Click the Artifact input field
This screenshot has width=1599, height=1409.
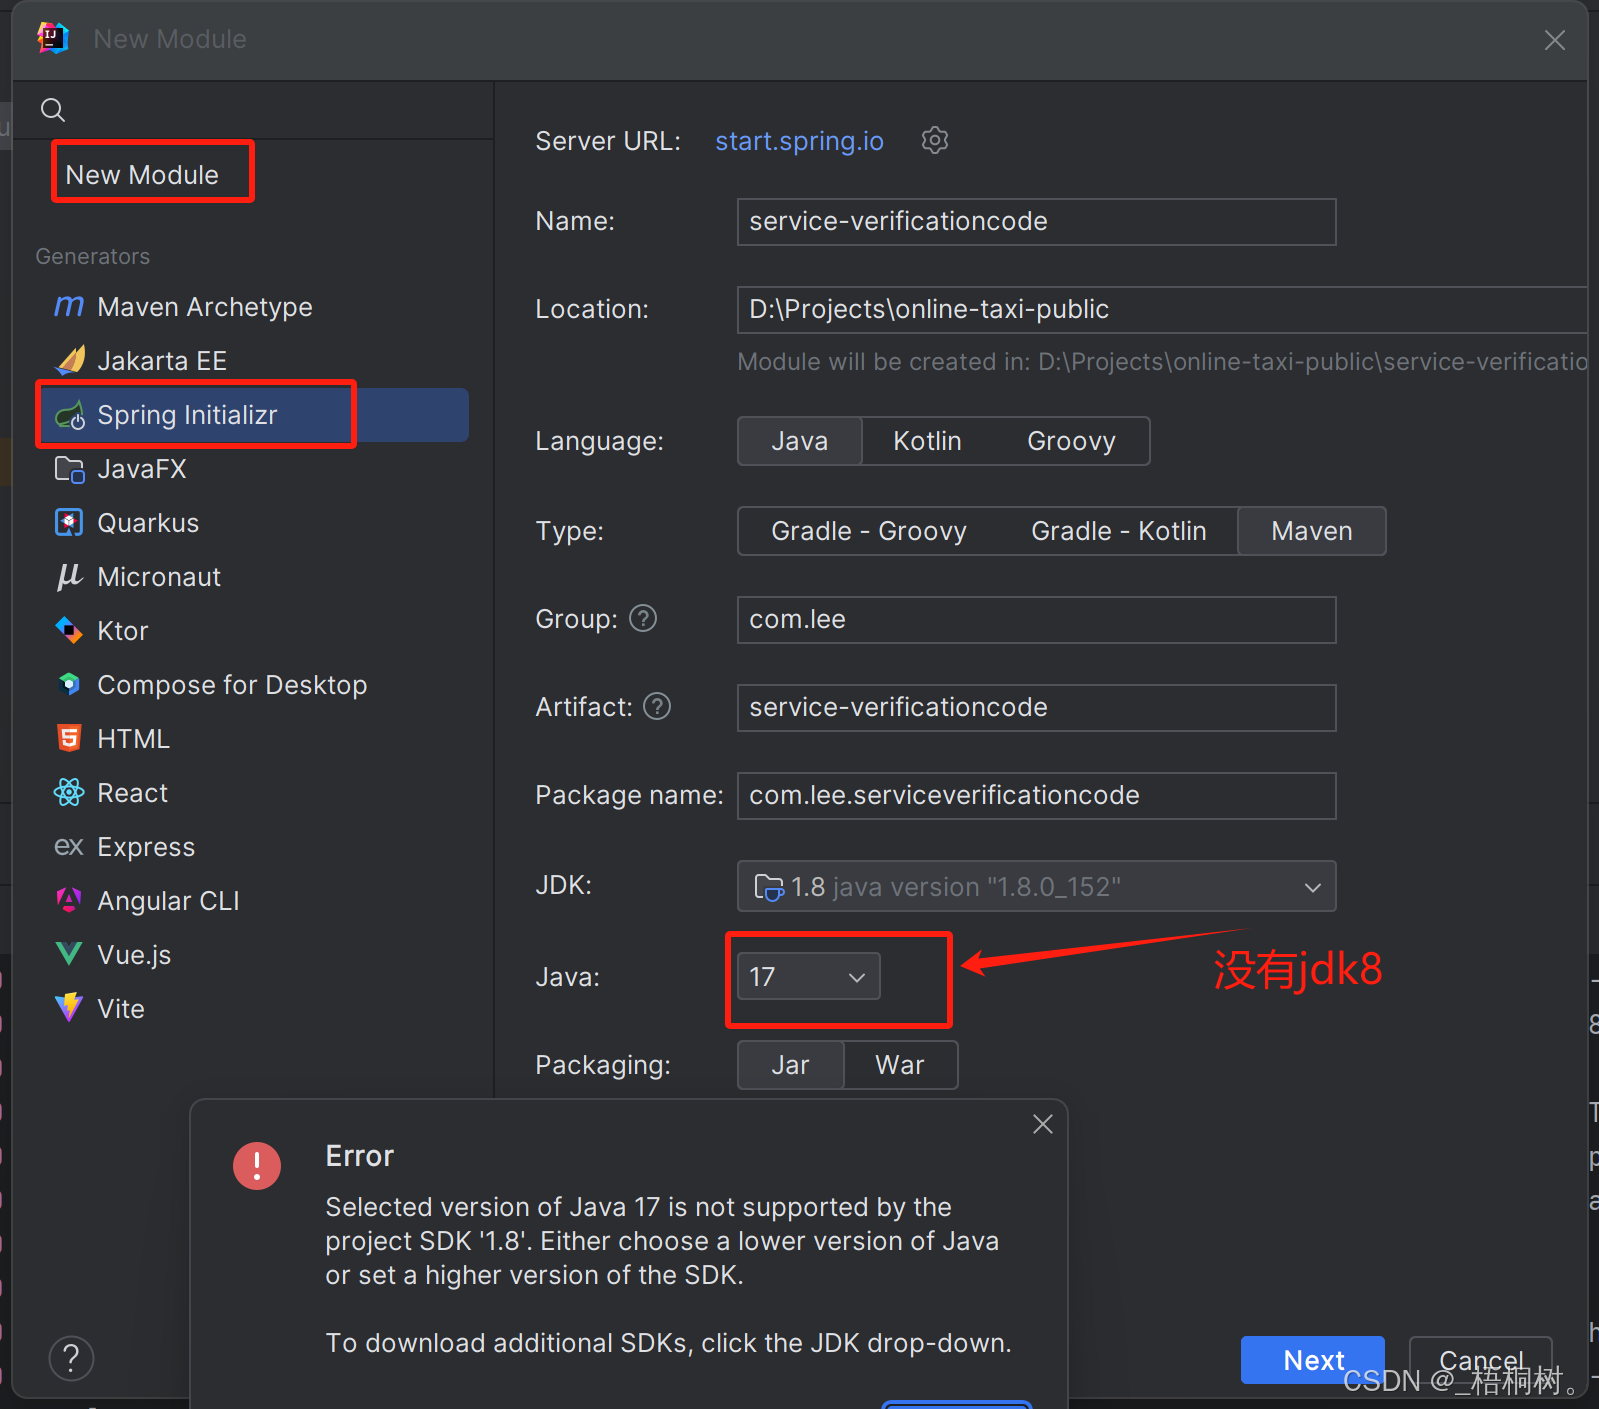pos(1037,708)
